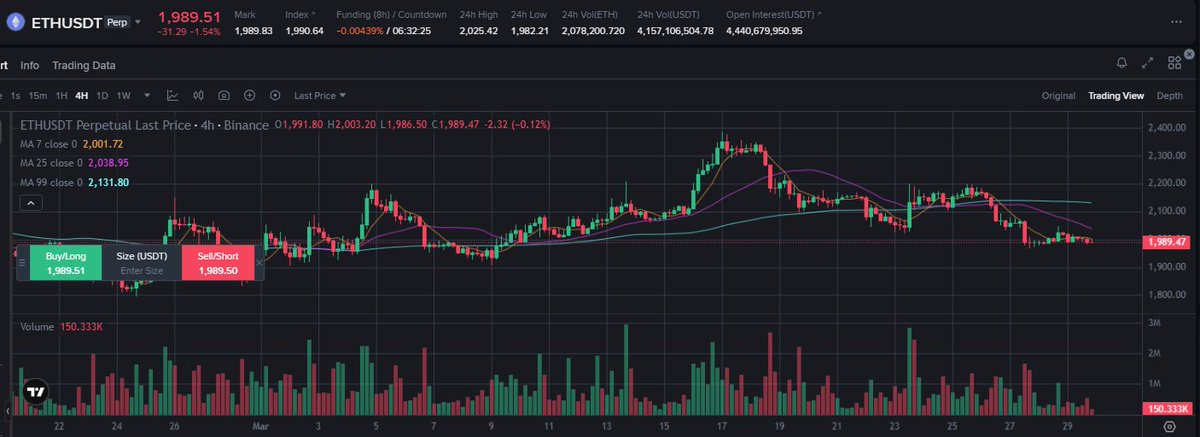The image size is (1200, 437).
Task: Click the Open Interest value 4,440,679,950.95
Action: tap(765, 31)
